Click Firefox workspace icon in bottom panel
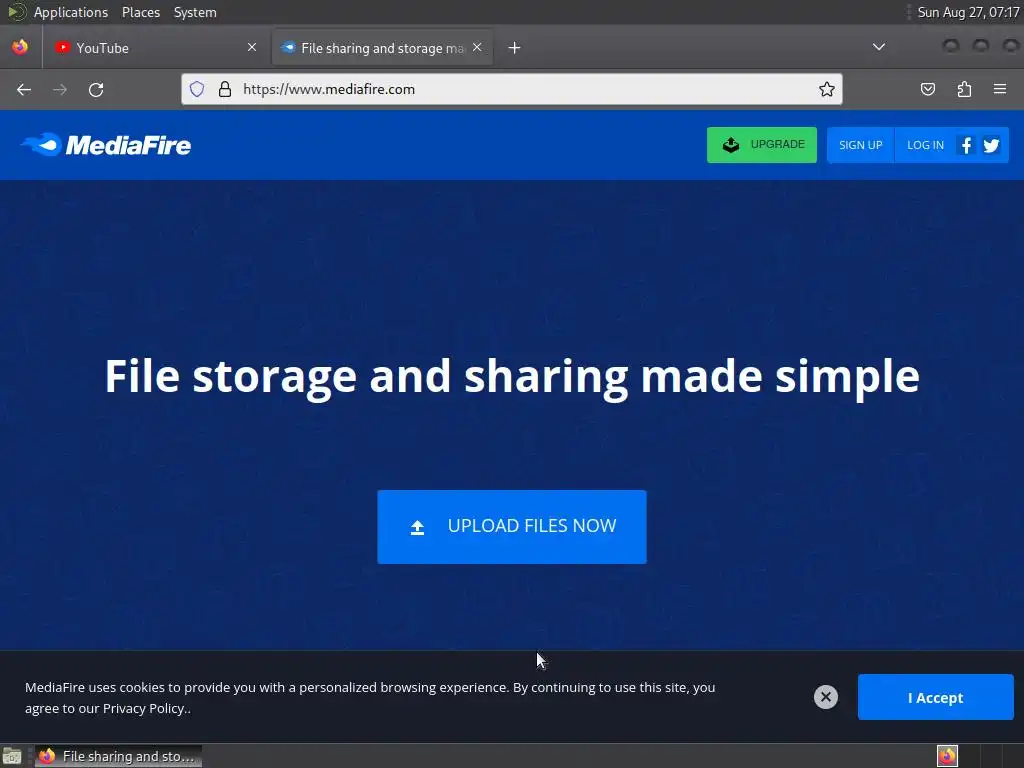1024x768 pixels. click(947, 756)
